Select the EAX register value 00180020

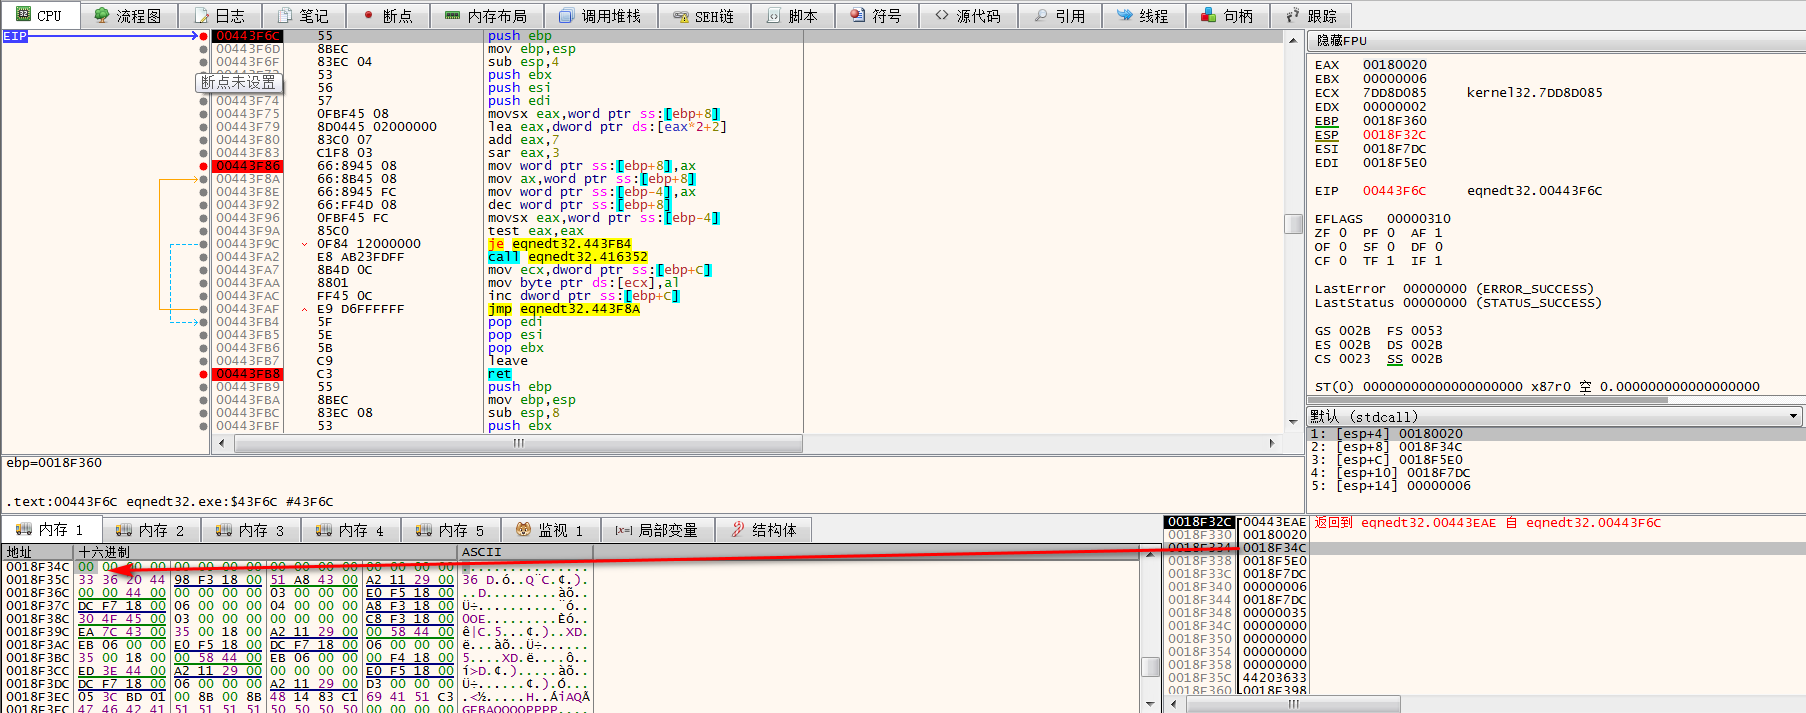tap(1395, 65)
